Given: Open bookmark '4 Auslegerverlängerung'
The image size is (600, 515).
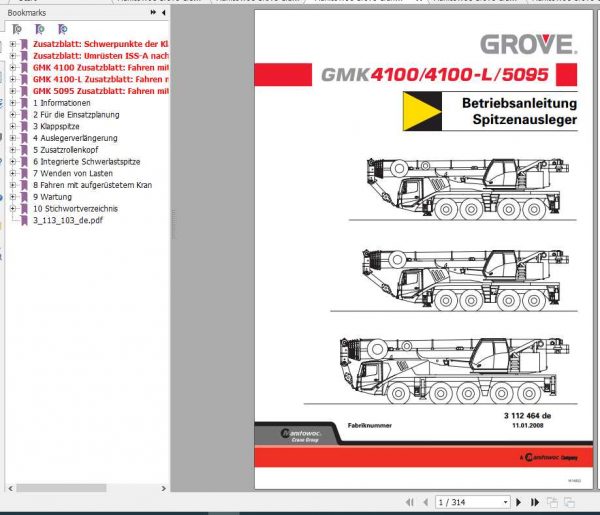Looking at the screenshot, I should pos(75,138).
